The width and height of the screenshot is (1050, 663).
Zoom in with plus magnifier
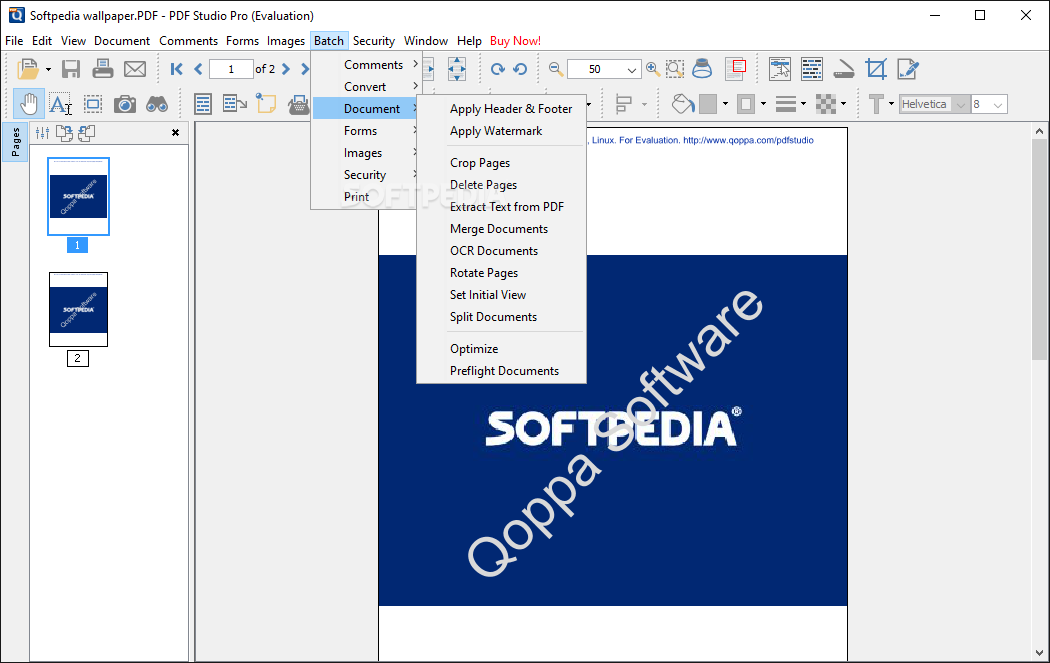[x=653, y=68]
